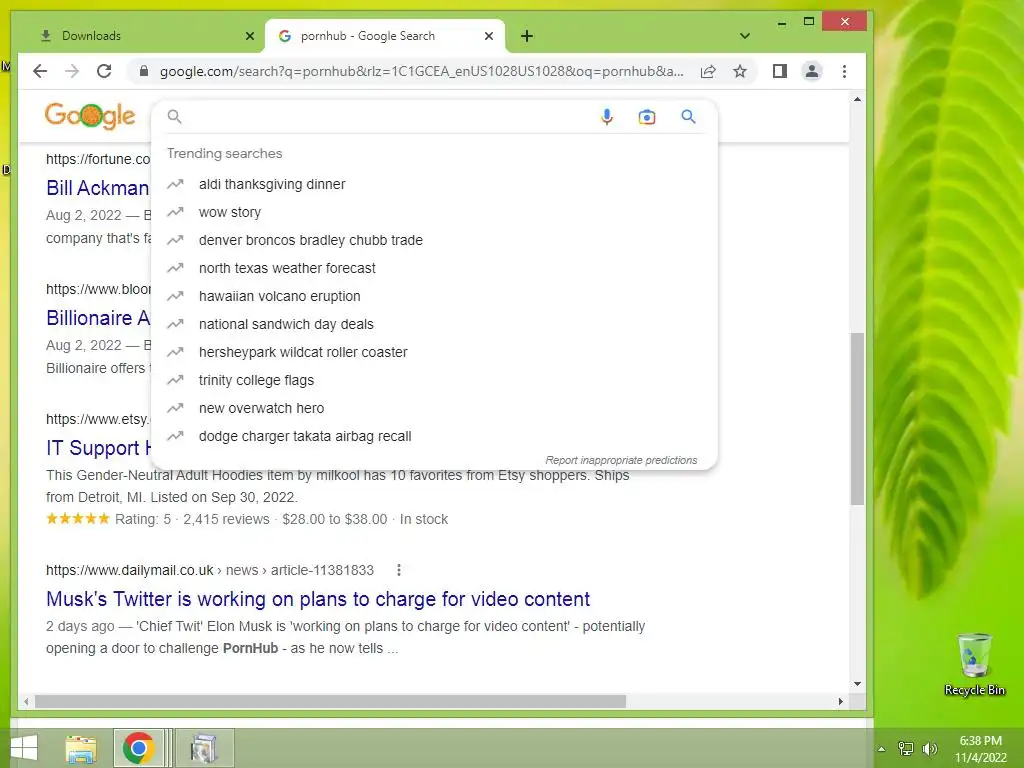Open the 'Billionaire A' result link

coord(98,318)
